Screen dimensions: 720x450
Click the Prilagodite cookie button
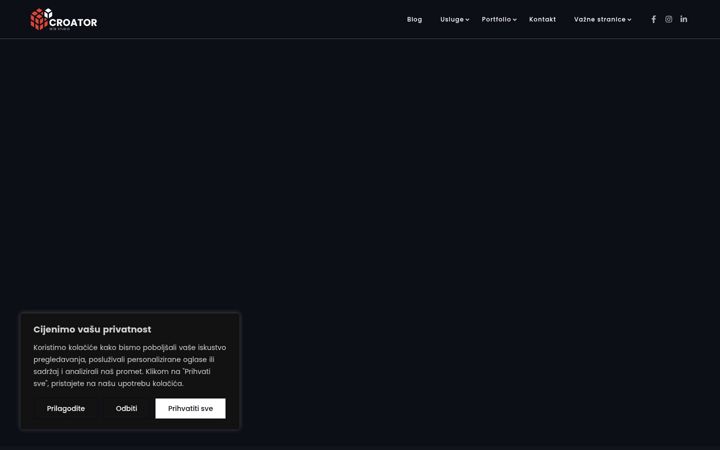(66, 408)
